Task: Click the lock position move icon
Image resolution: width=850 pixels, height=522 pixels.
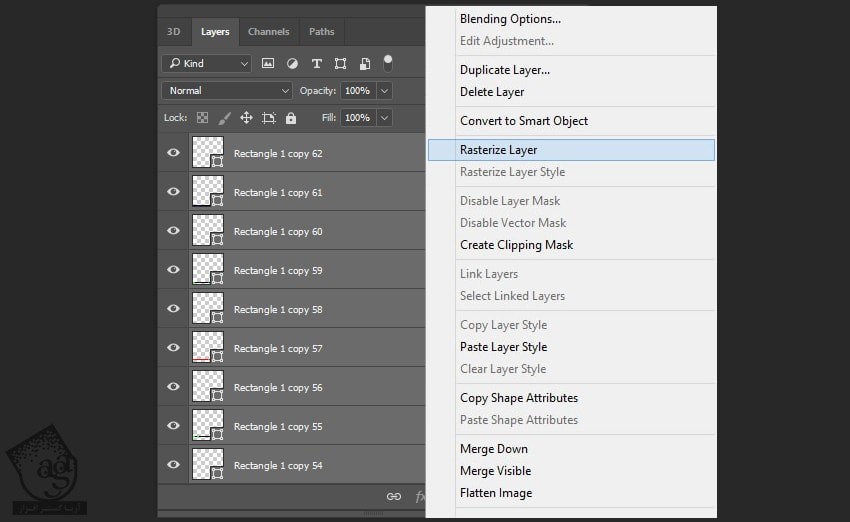Action: pyautogui.click(x=246, y=118)
